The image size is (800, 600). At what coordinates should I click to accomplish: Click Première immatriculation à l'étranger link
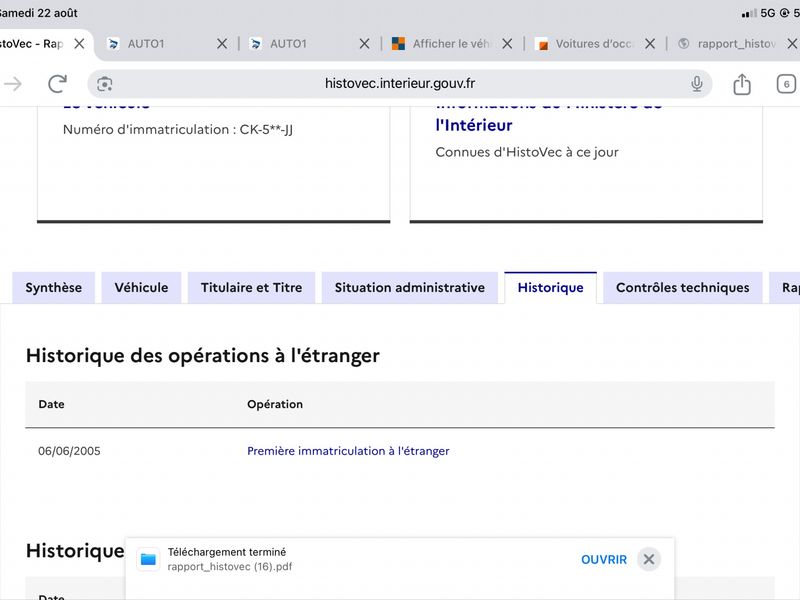348,451
